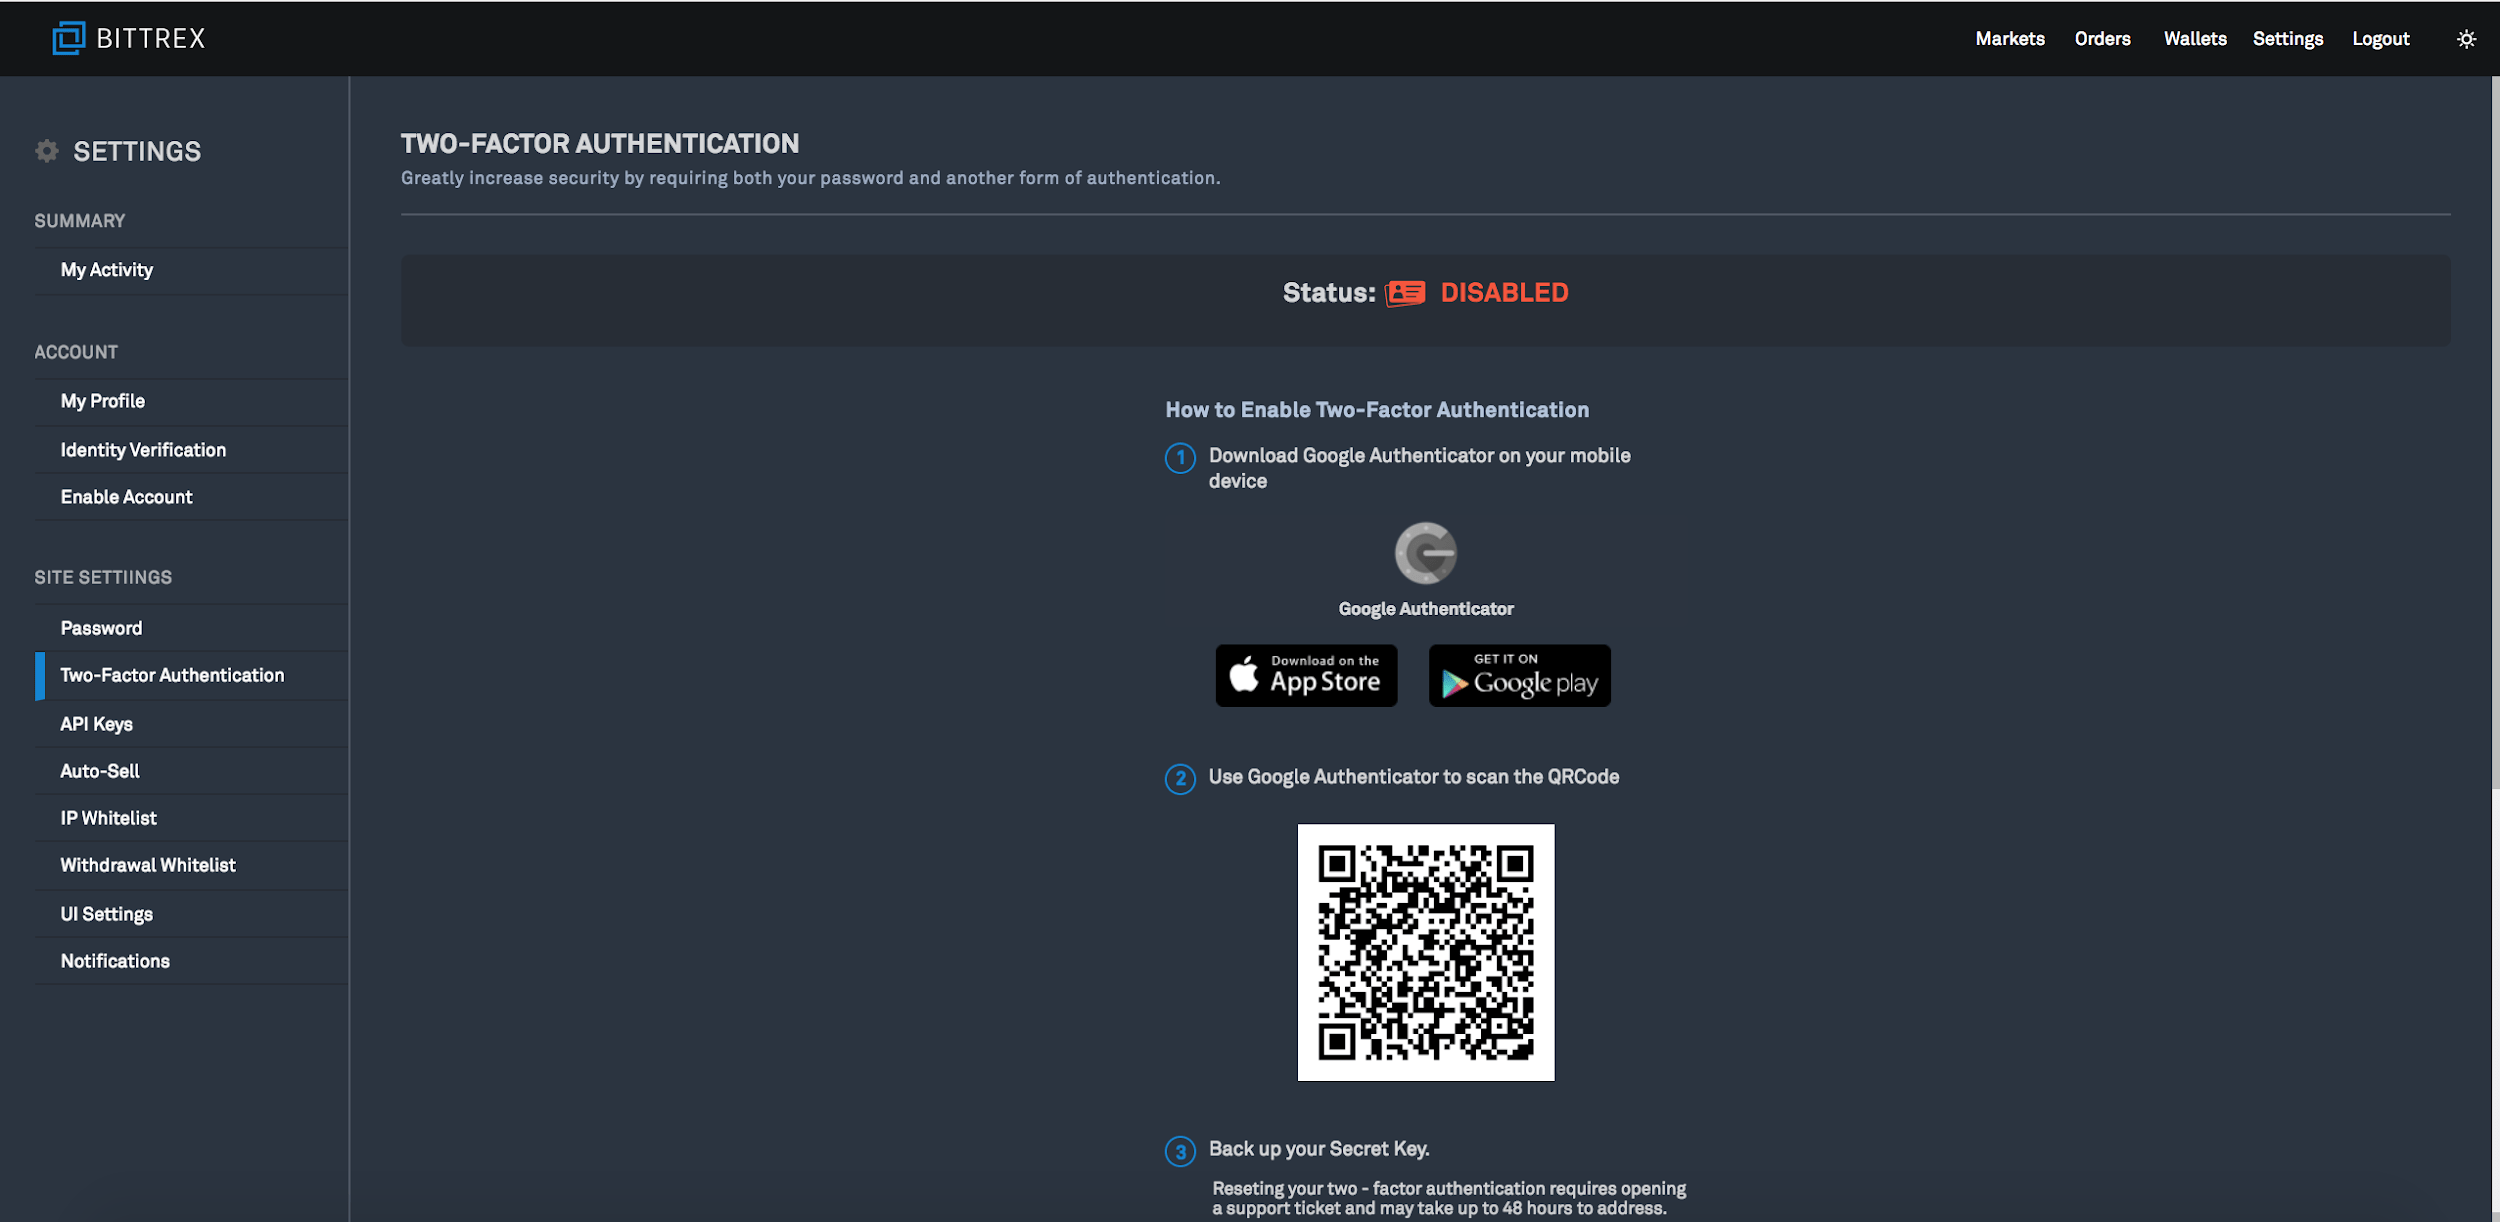This screenshot has width=2500, height=1222.
Task: Click the Settings gear icon
Action: coord(46,150)
